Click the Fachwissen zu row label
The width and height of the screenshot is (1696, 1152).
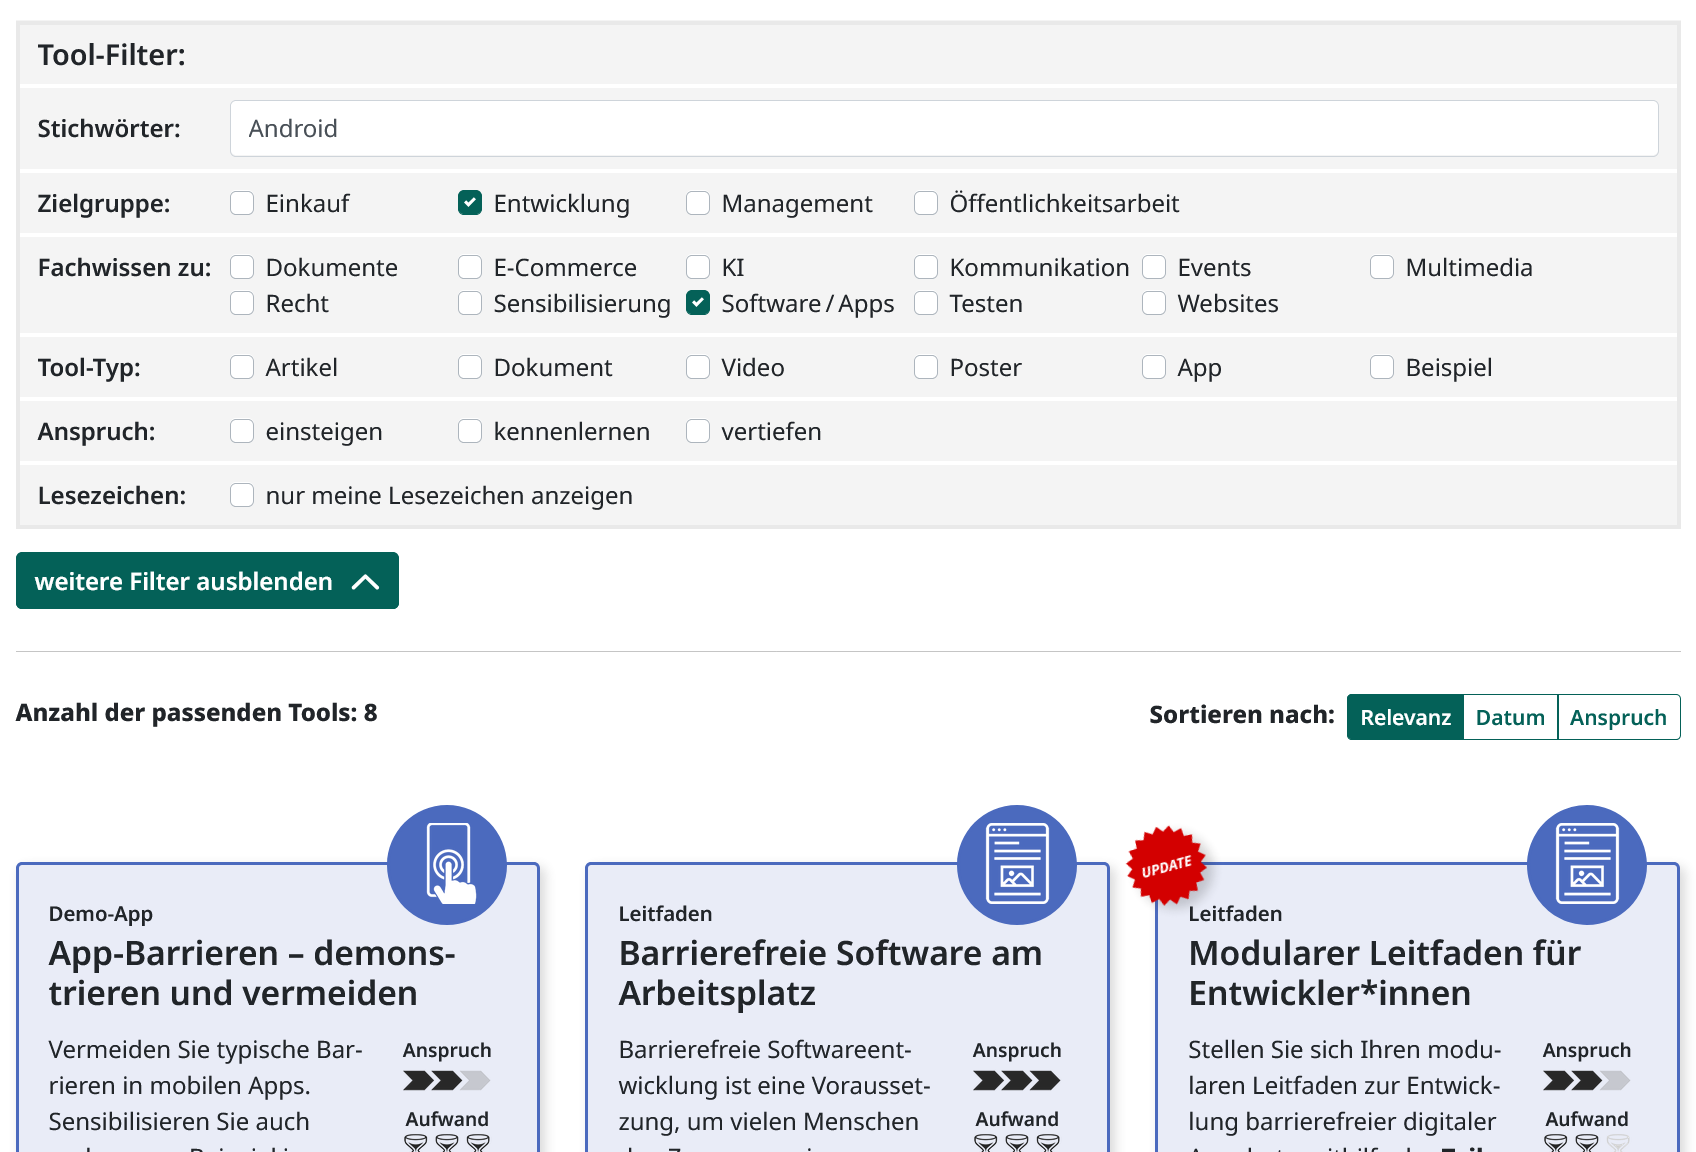[125, 268]
